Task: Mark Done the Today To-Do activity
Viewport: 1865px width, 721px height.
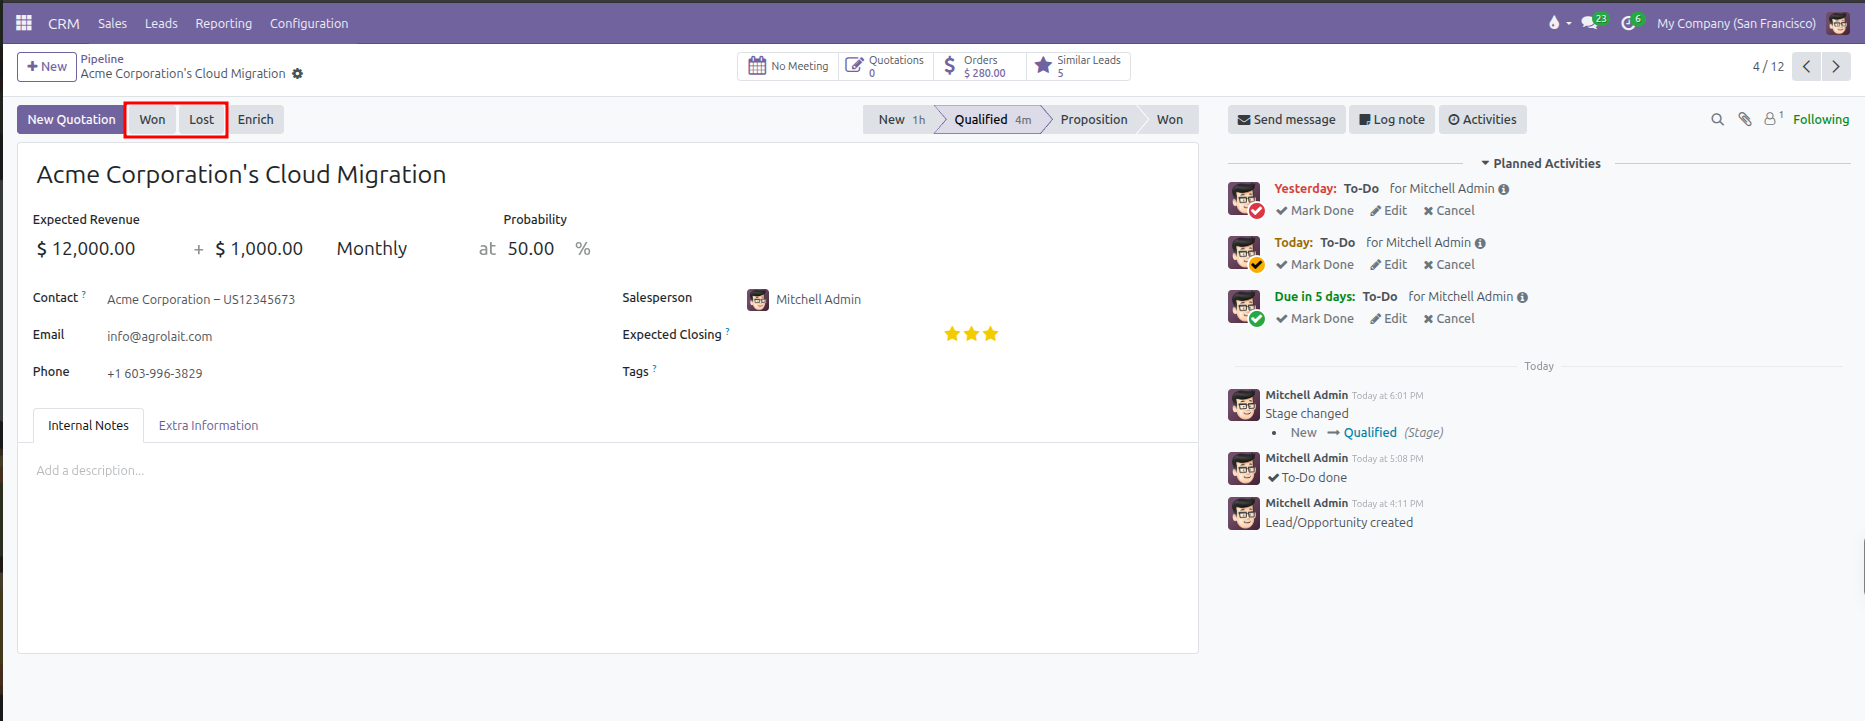Action: pyautogui.click(x=1314, y=265)
